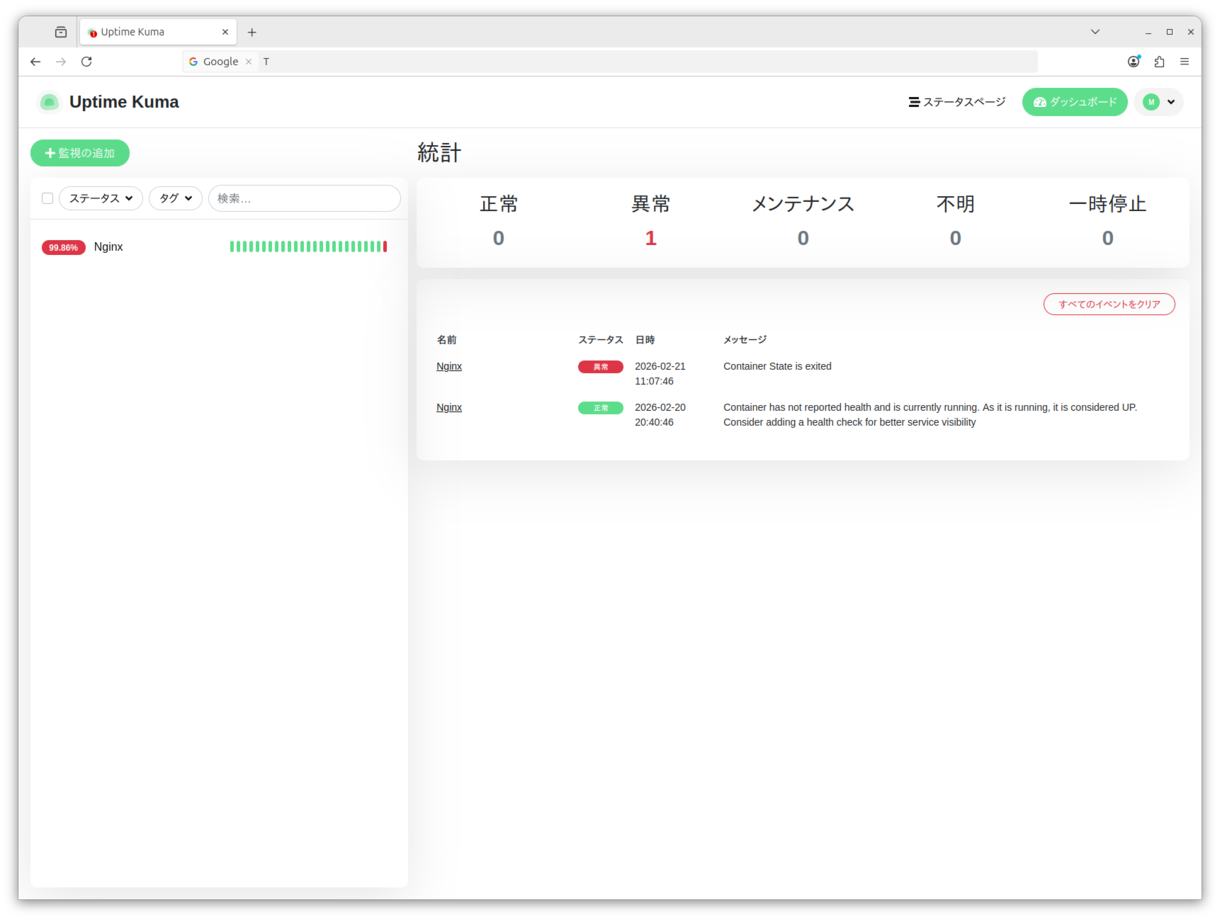1220x920 pixels.
Task: Click the Nginx heartbeat status bar
Action: tap(308, 247)
